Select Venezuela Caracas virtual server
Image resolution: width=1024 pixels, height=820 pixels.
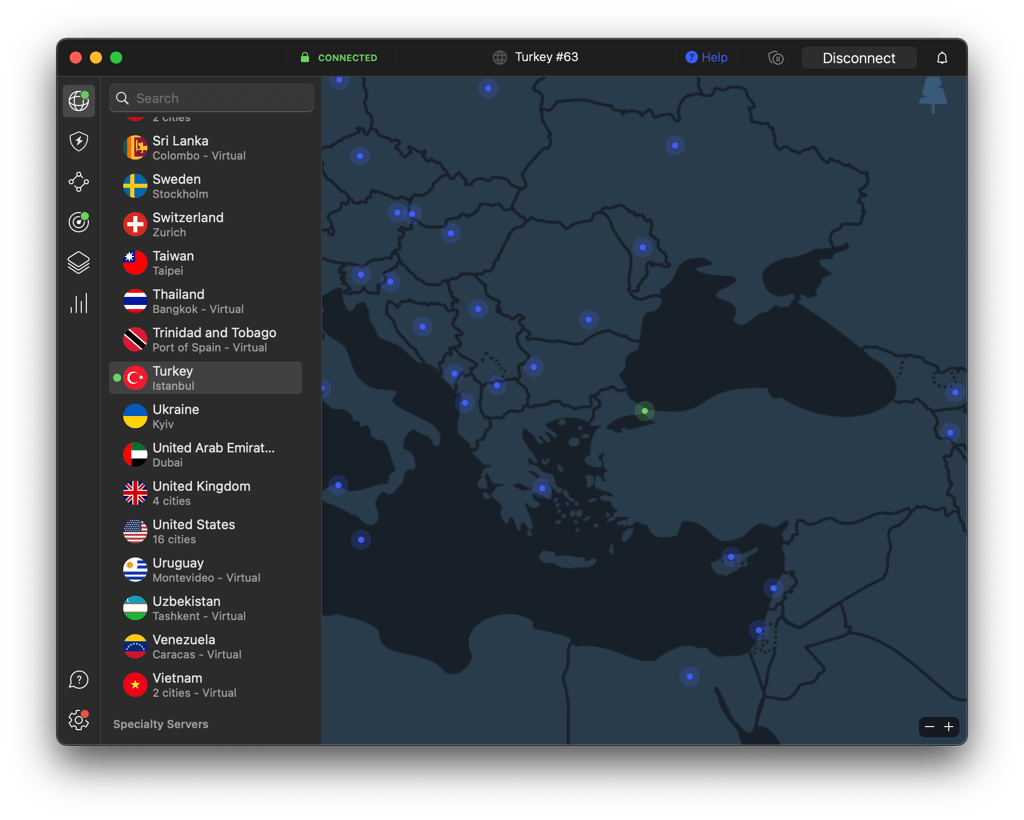coord(206,646)
